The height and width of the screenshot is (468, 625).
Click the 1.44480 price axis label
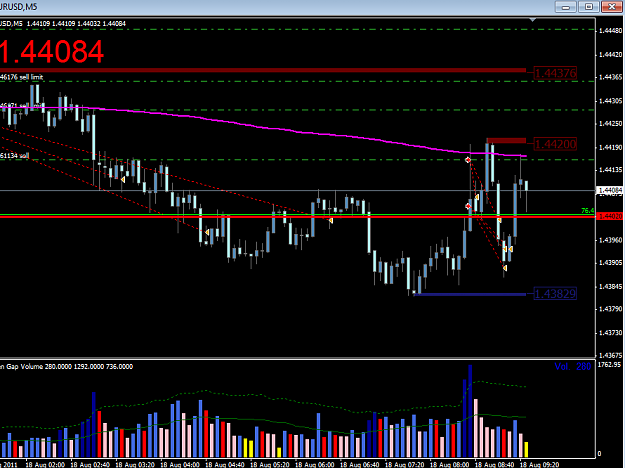(x=611, y=31)
